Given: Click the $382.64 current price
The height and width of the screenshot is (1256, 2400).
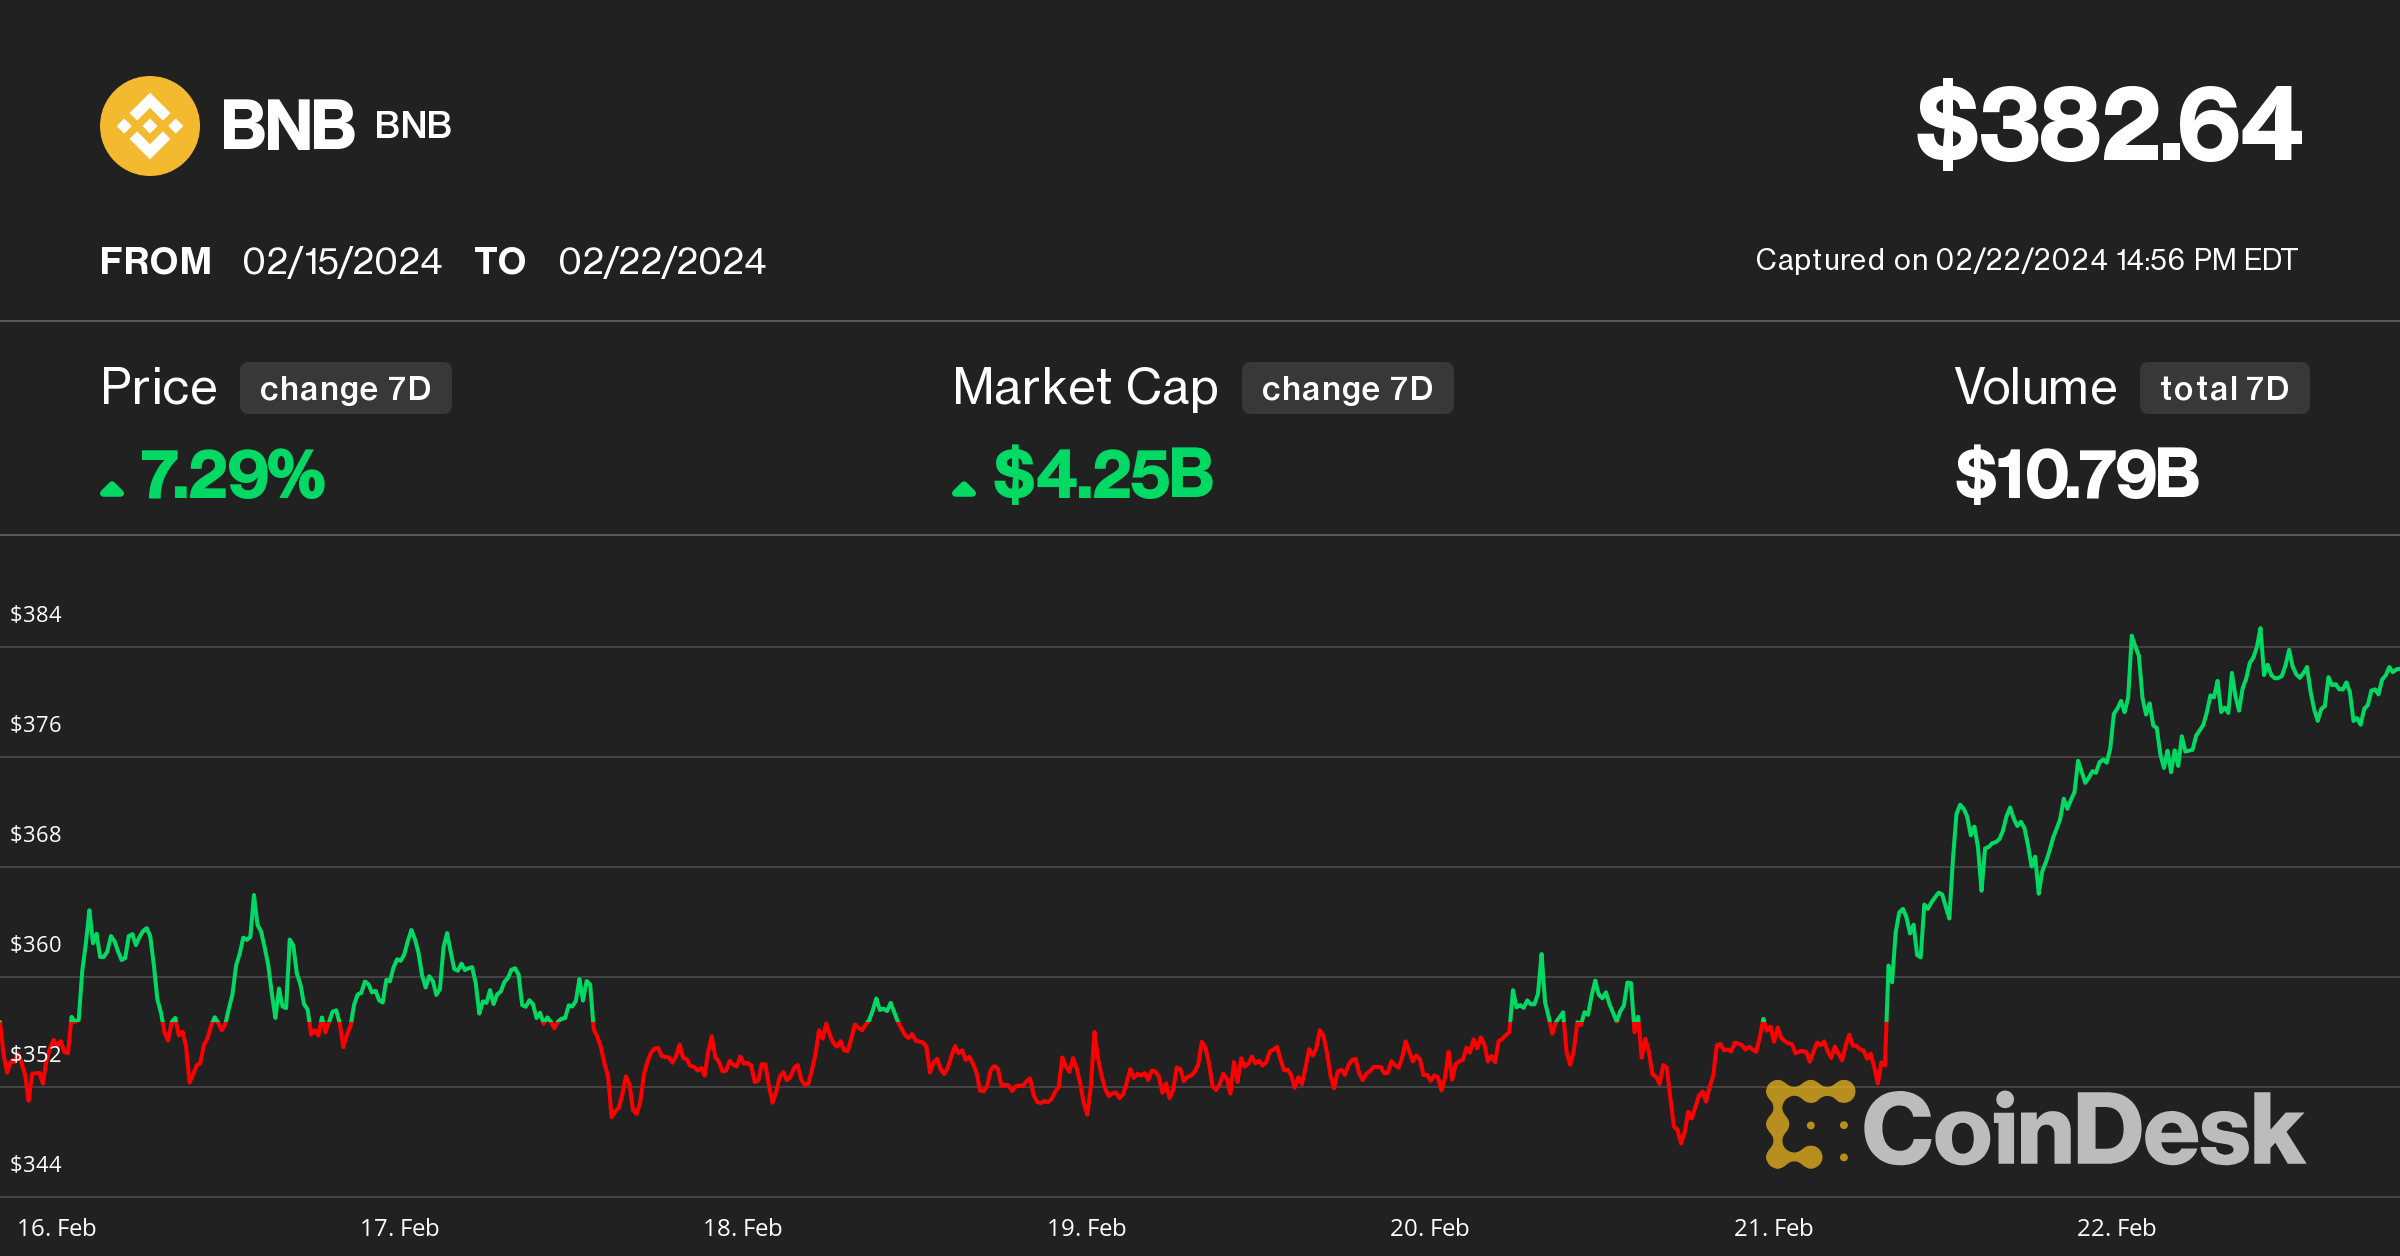Looking at the screenshot, I should [x=2108, y=124].
